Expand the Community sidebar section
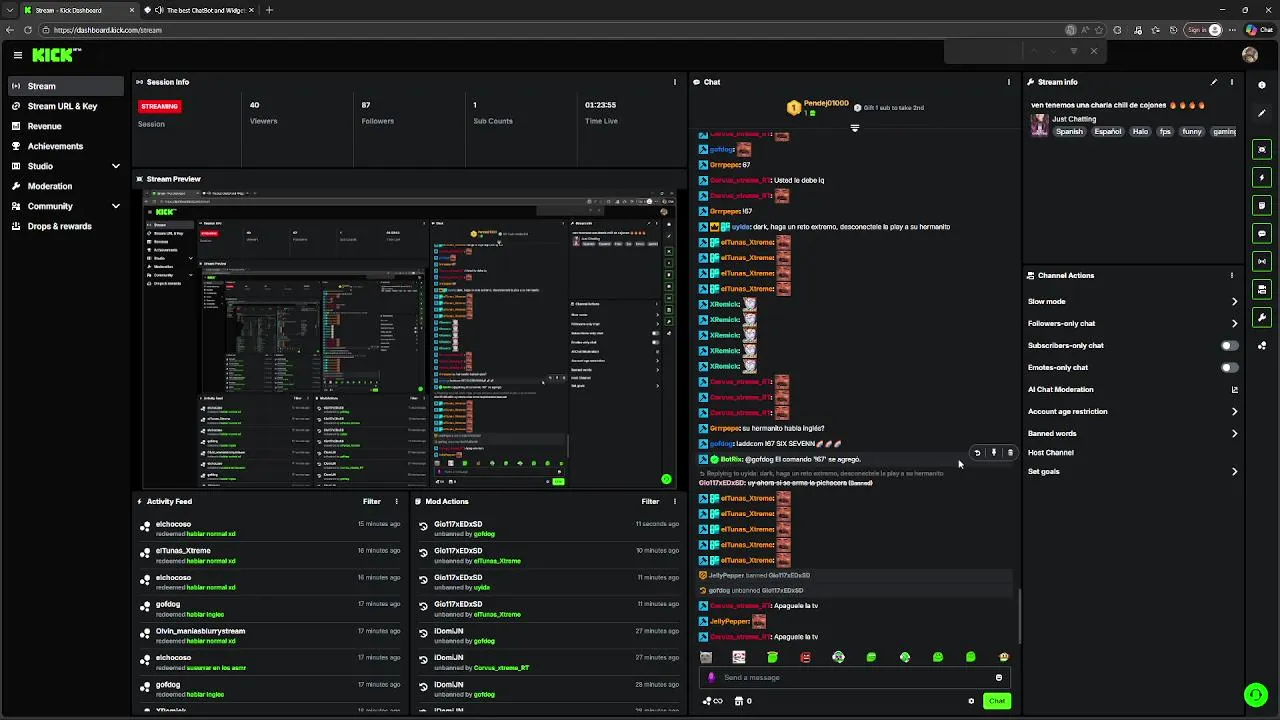The height and width of the screenshot is (720, 1280). click(x=116, y=206)
